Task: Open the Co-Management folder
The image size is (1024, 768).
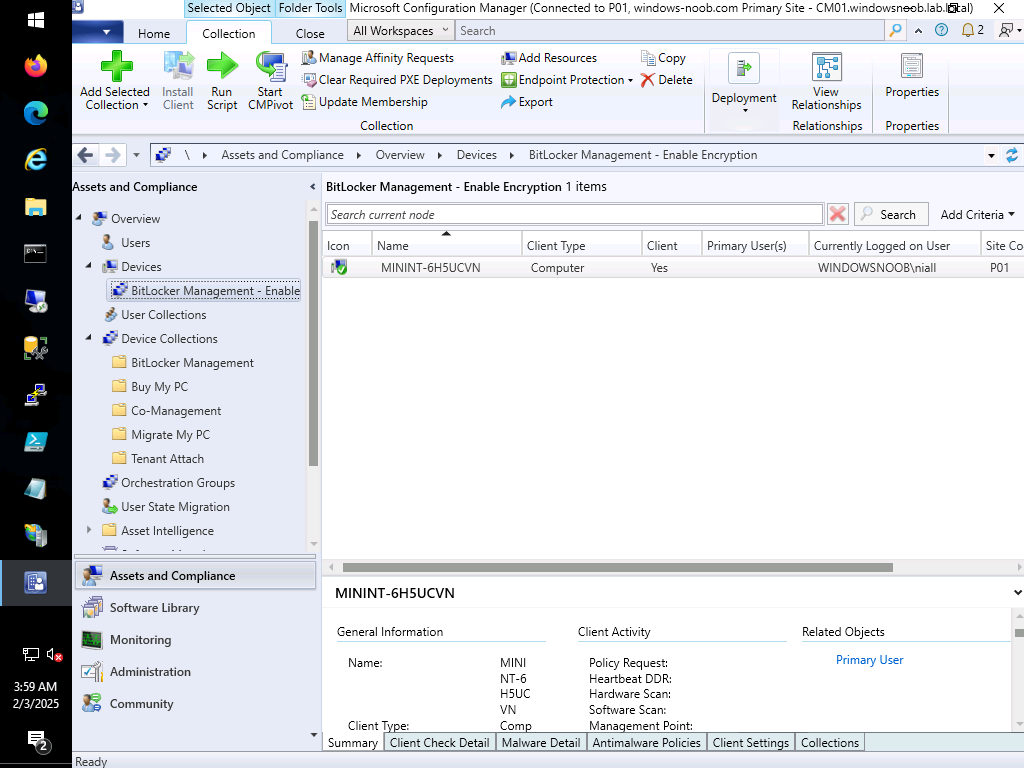Action: 176,411
